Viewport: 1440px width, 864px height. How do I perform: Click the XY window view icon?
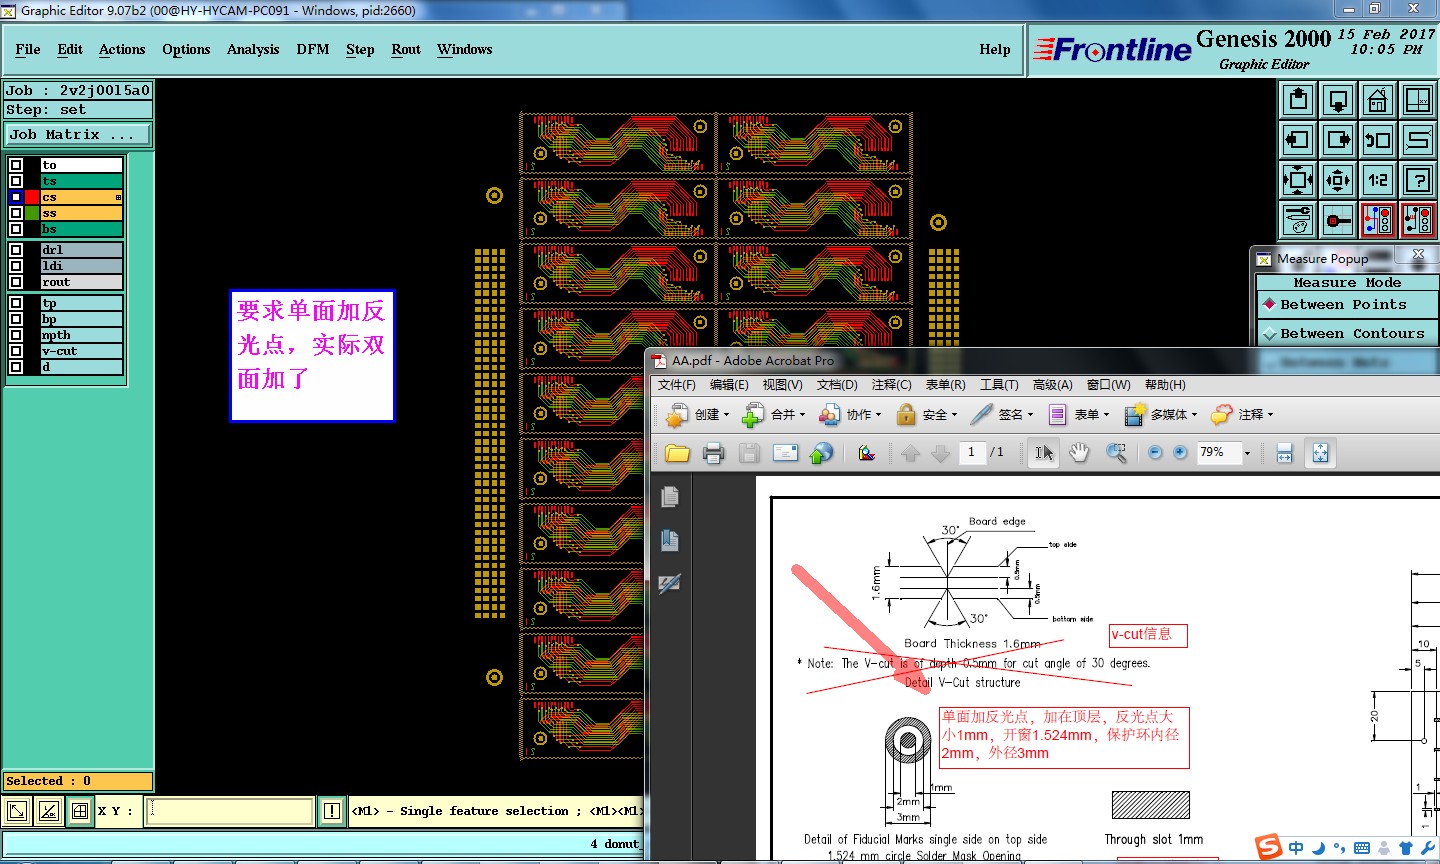point(1418,100)
